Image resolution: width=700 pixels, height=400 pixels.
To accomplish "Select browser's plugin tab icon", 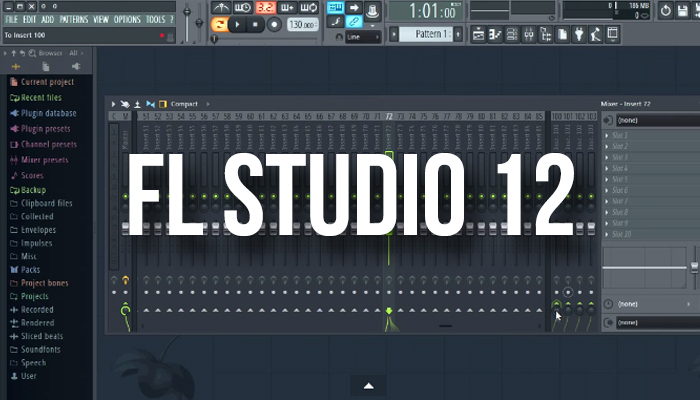I will [x=76, y=67].
